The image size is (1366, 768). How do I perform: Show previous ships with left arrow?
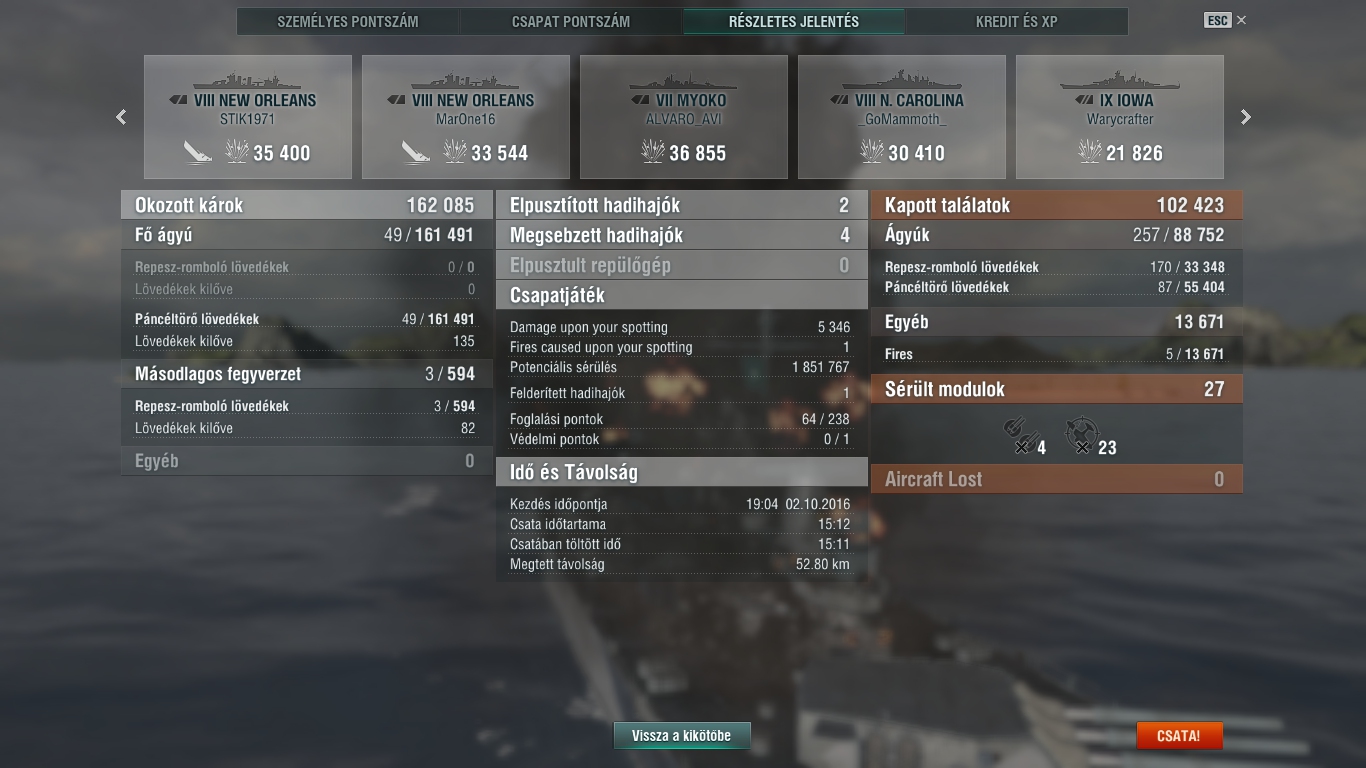tap(121, 117)
